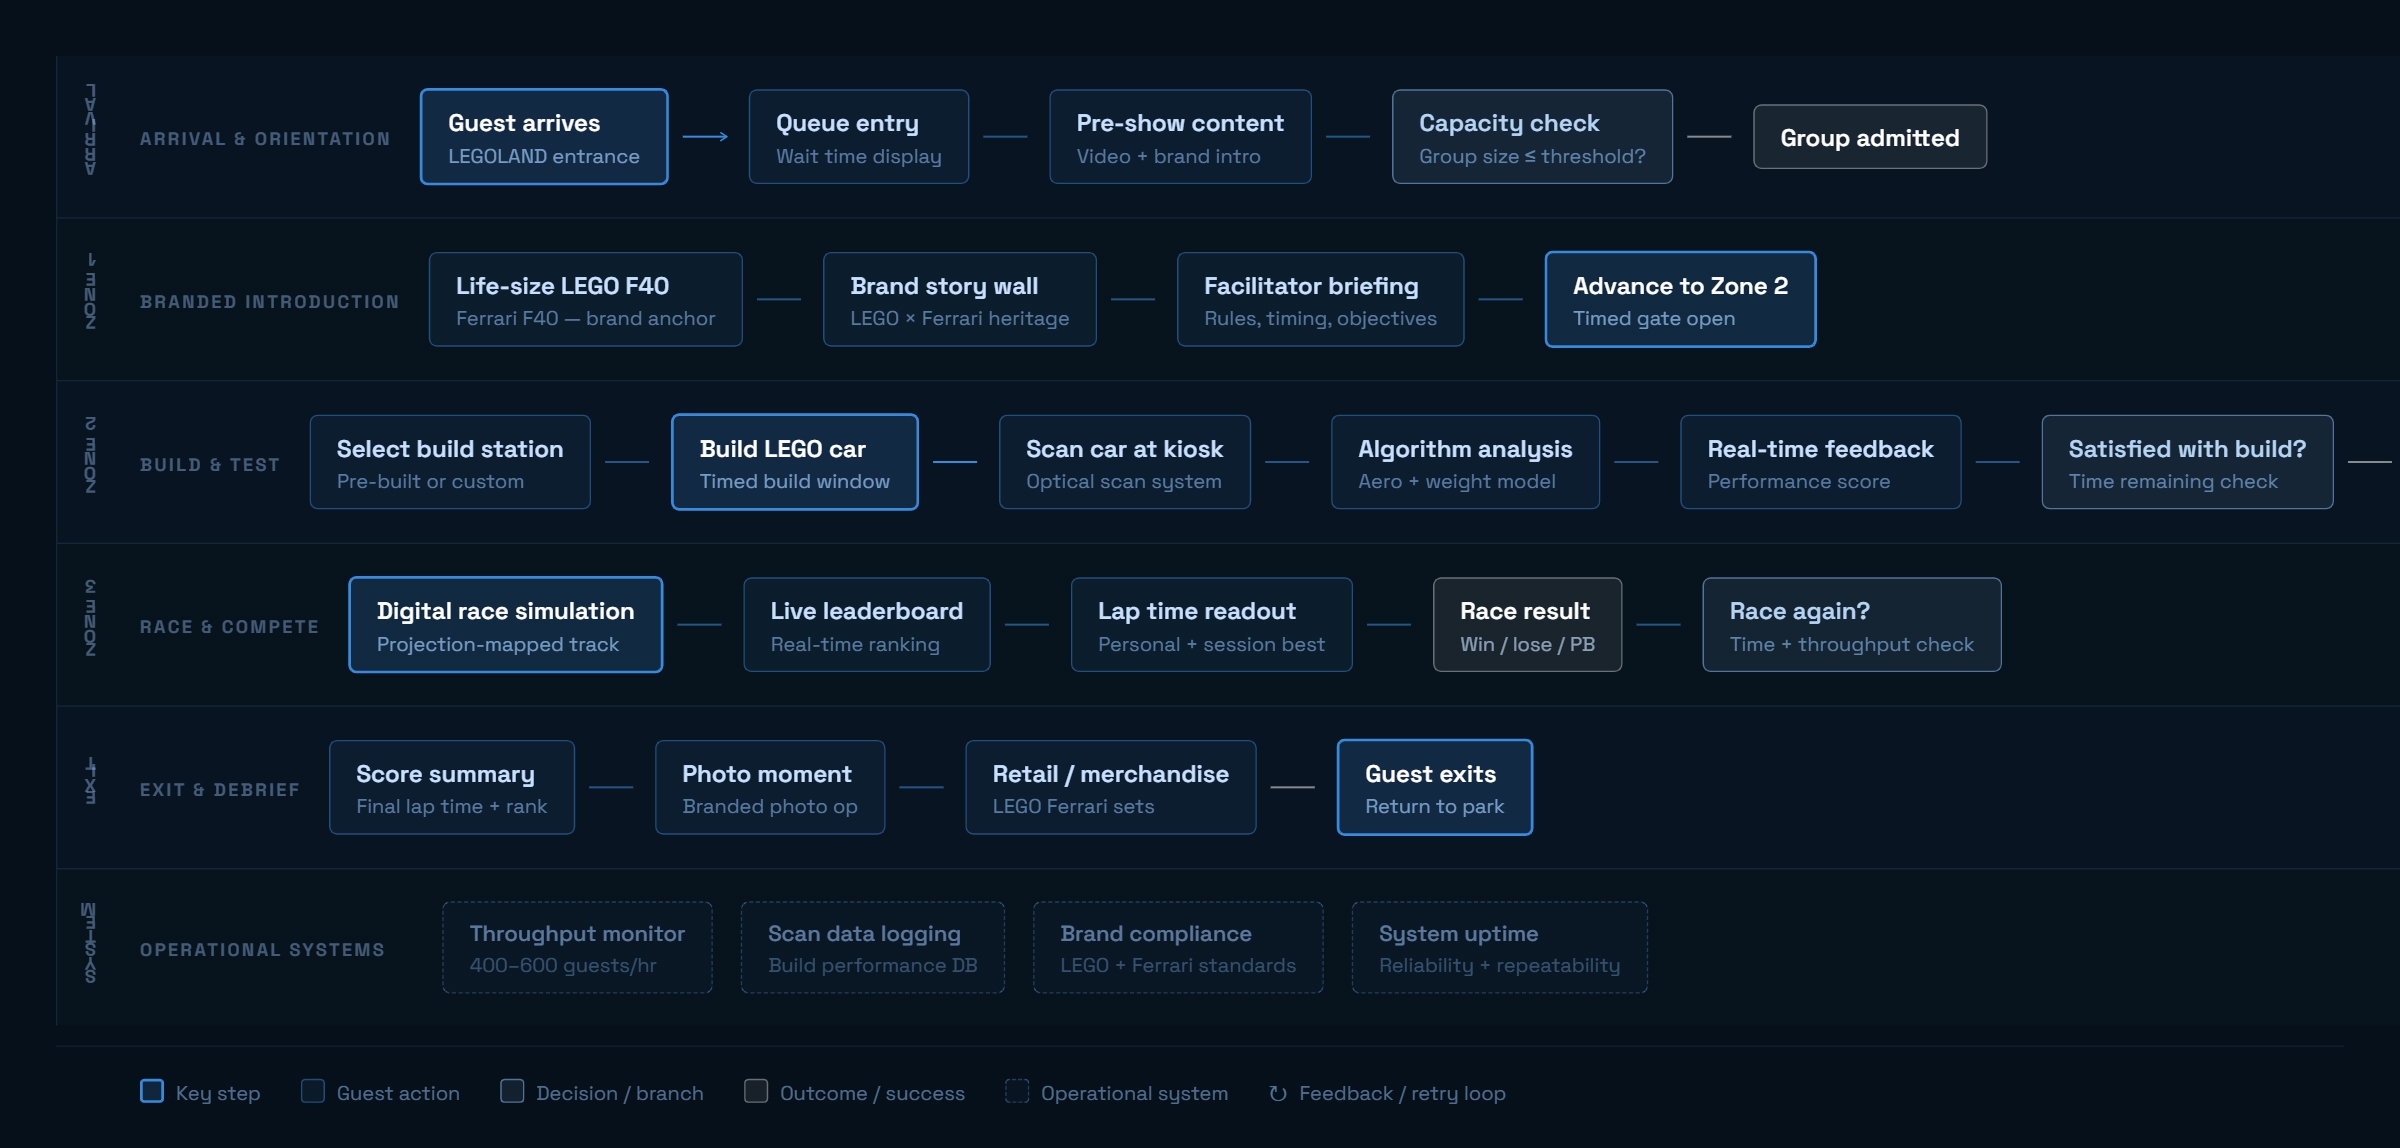Click the dashed Operational system legend box
Viewport: 2400px width, 1148px height.
(x=1017, y=1091)
